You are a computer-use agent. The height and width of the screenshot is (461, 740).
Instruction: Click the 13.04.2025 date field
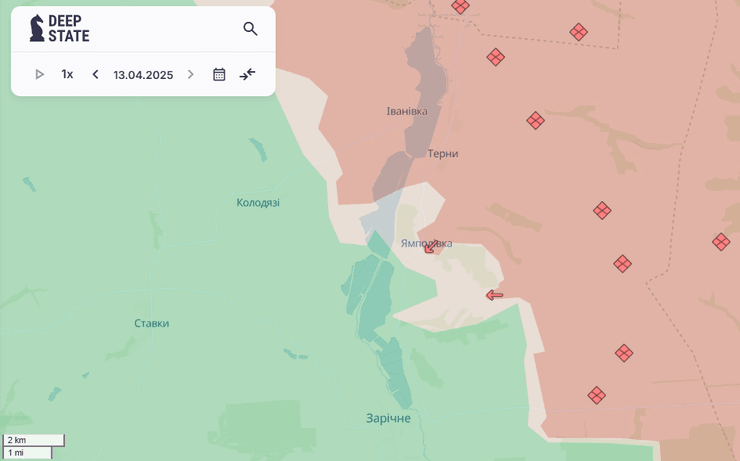[143, 75]
